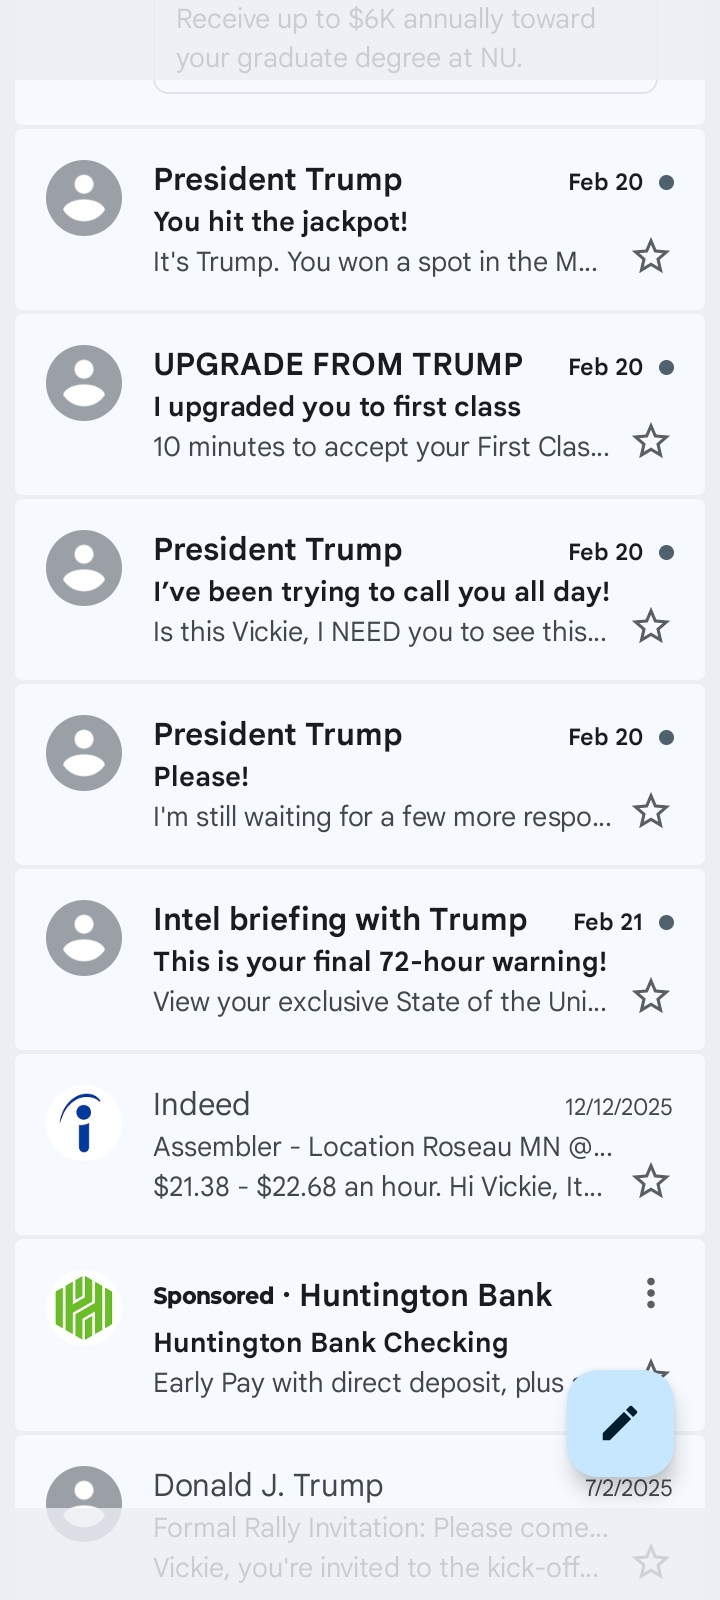Select avatar of UPGRADE FROM TRUMP email
Image resolution: width=720 pixels, height=1600 pixels.
pyautogui.click(x=84, y=383)
